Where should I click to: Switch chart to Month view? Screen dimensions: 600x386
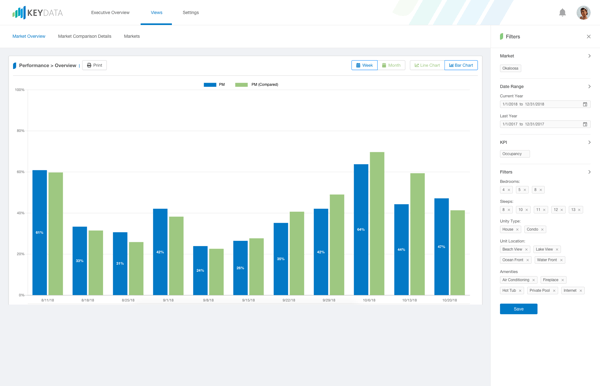tap(391, 65)
